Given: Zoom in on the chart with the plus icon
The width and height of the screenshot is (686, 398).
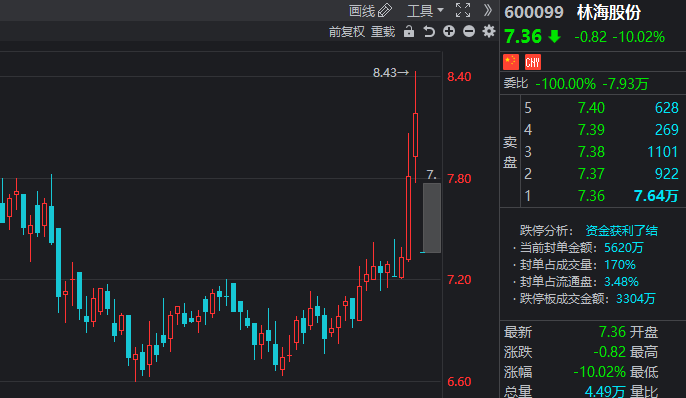Looking at the screenshot, I should point(449,31).
